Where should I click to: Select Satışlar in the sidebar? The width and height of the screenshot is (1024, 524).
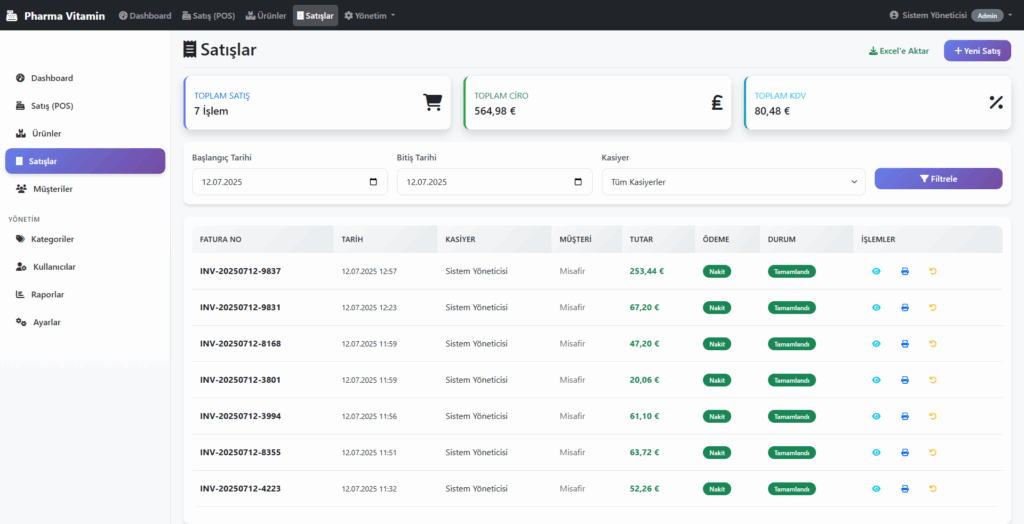[x=85, y=161]
